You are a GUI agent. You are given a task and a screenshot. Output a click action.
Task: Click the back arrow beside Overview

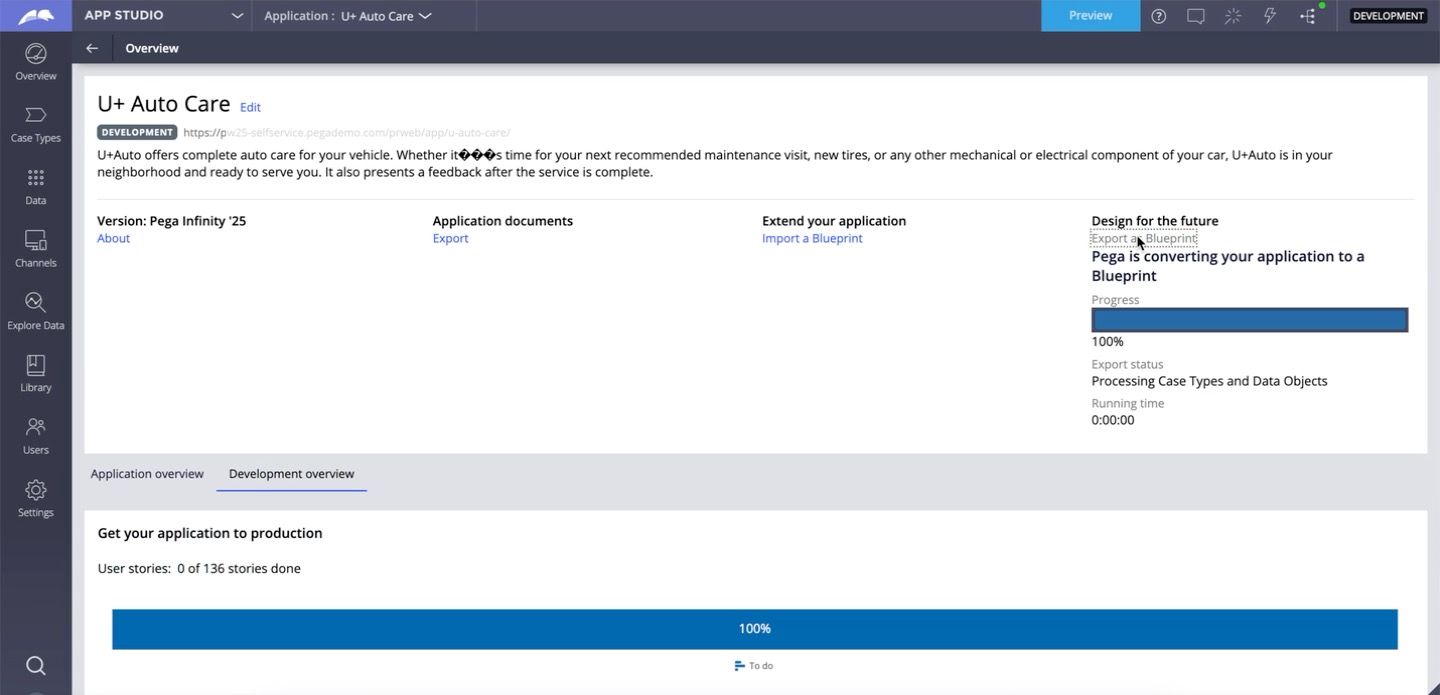point(92,48)
